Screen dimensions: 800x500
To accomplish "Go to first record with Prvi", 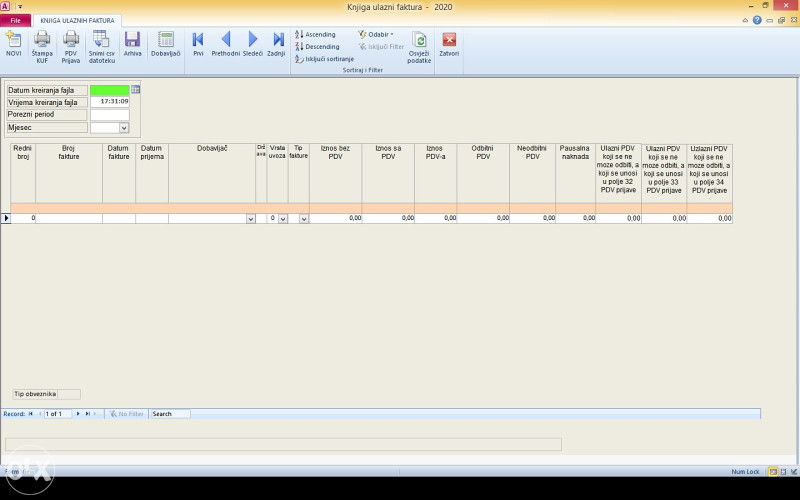I will pos(198,44).
